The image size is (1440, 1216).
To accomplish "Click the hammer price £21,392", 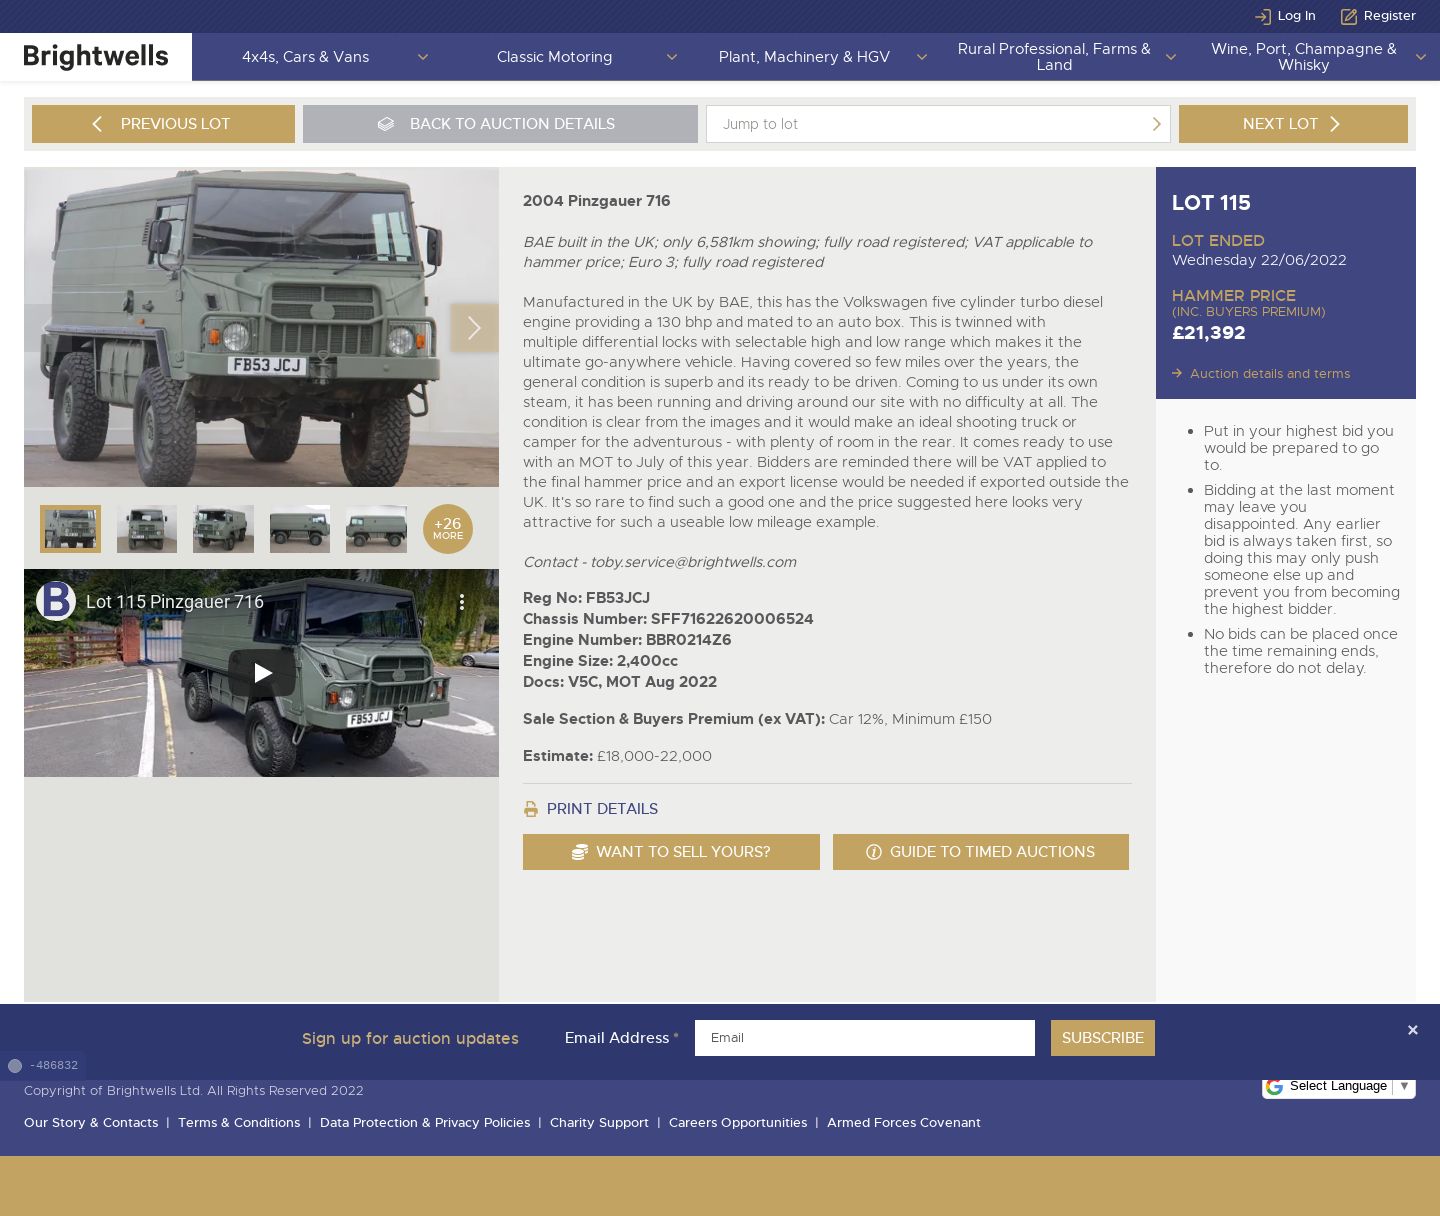I will coord(1209,333).
